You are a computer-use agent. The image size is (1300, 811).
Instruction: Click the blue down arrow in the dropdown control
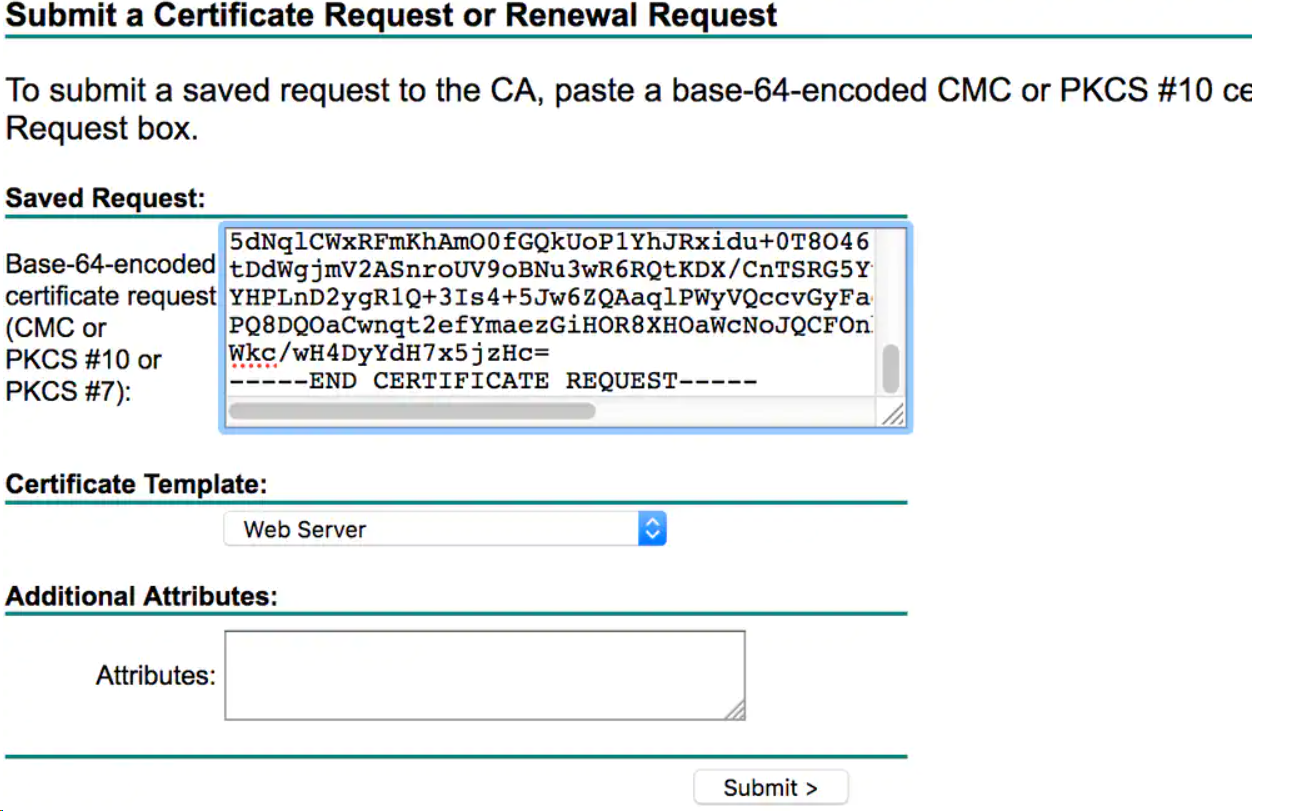652,535
